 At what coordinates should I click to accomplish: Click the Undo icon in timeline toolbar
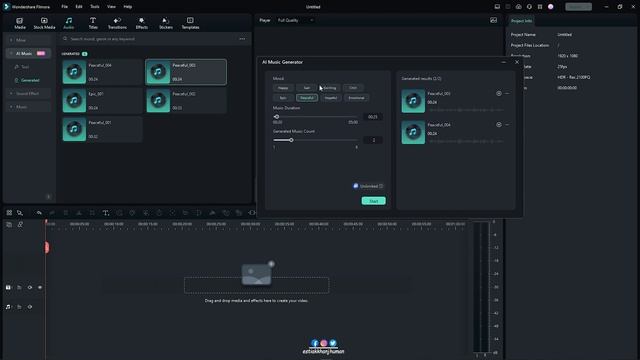click(39, 213)
